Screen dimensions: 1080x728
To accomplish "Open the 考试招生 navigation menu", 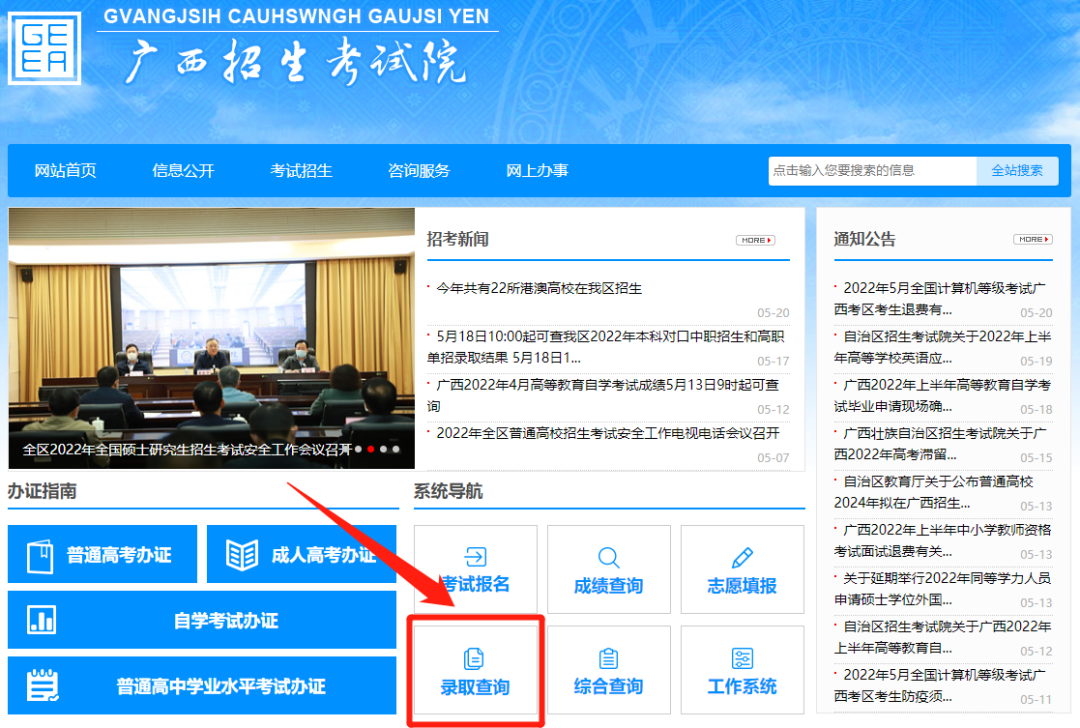I will (300, 170).
